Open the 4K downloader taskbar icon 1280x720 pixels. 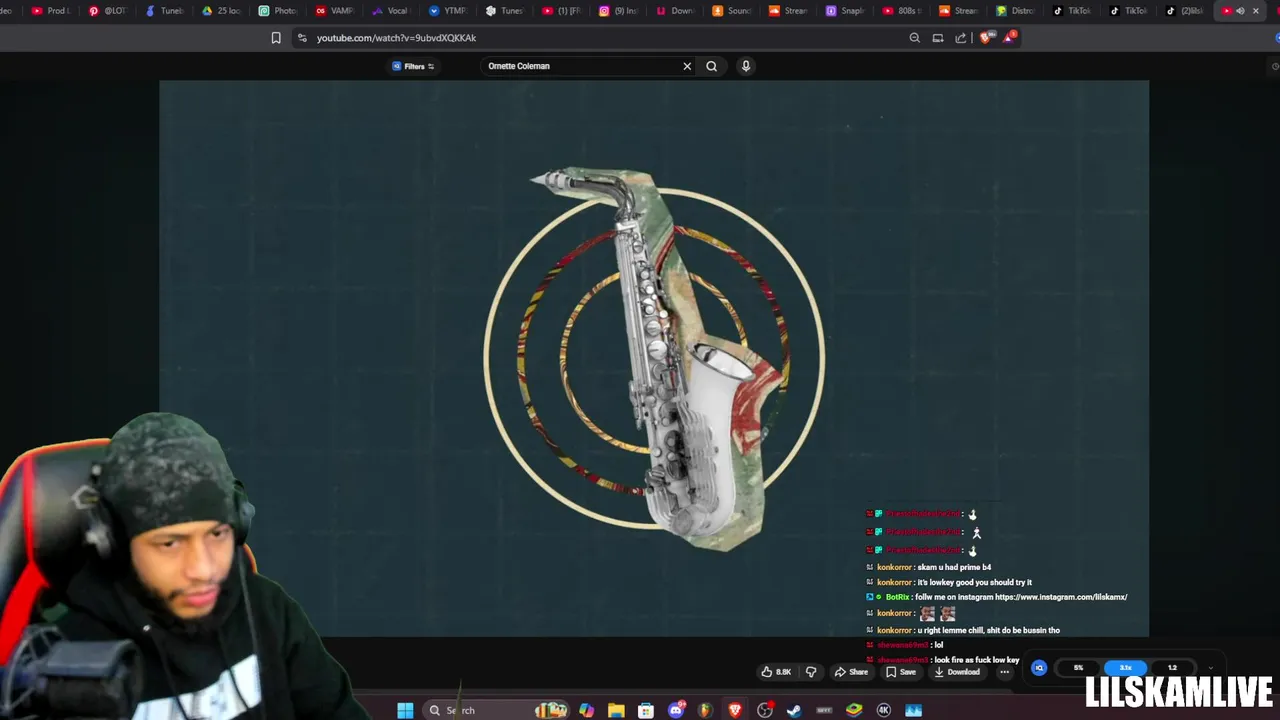884,710
